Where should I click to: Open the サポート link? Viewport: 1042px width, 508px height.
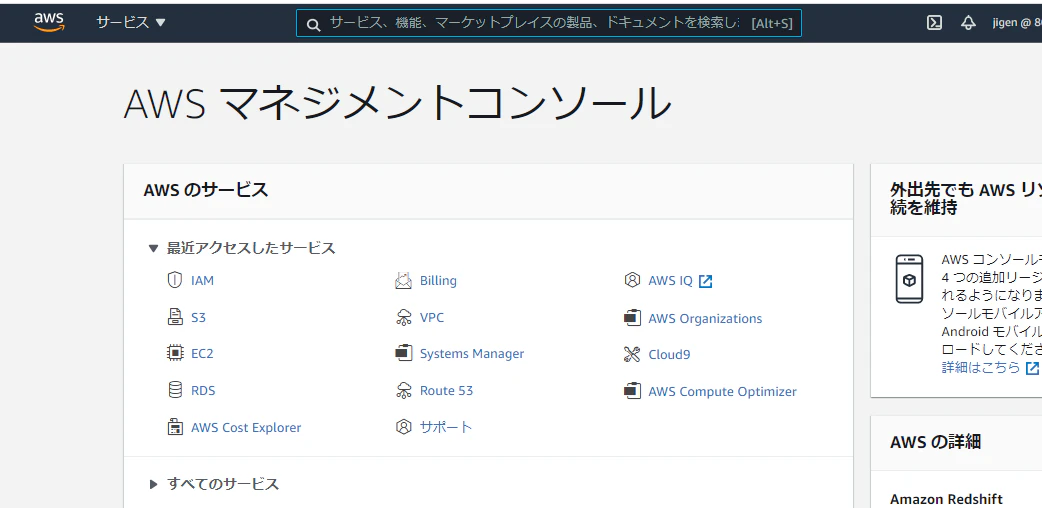pyautogui.click(x=446, y=427)
